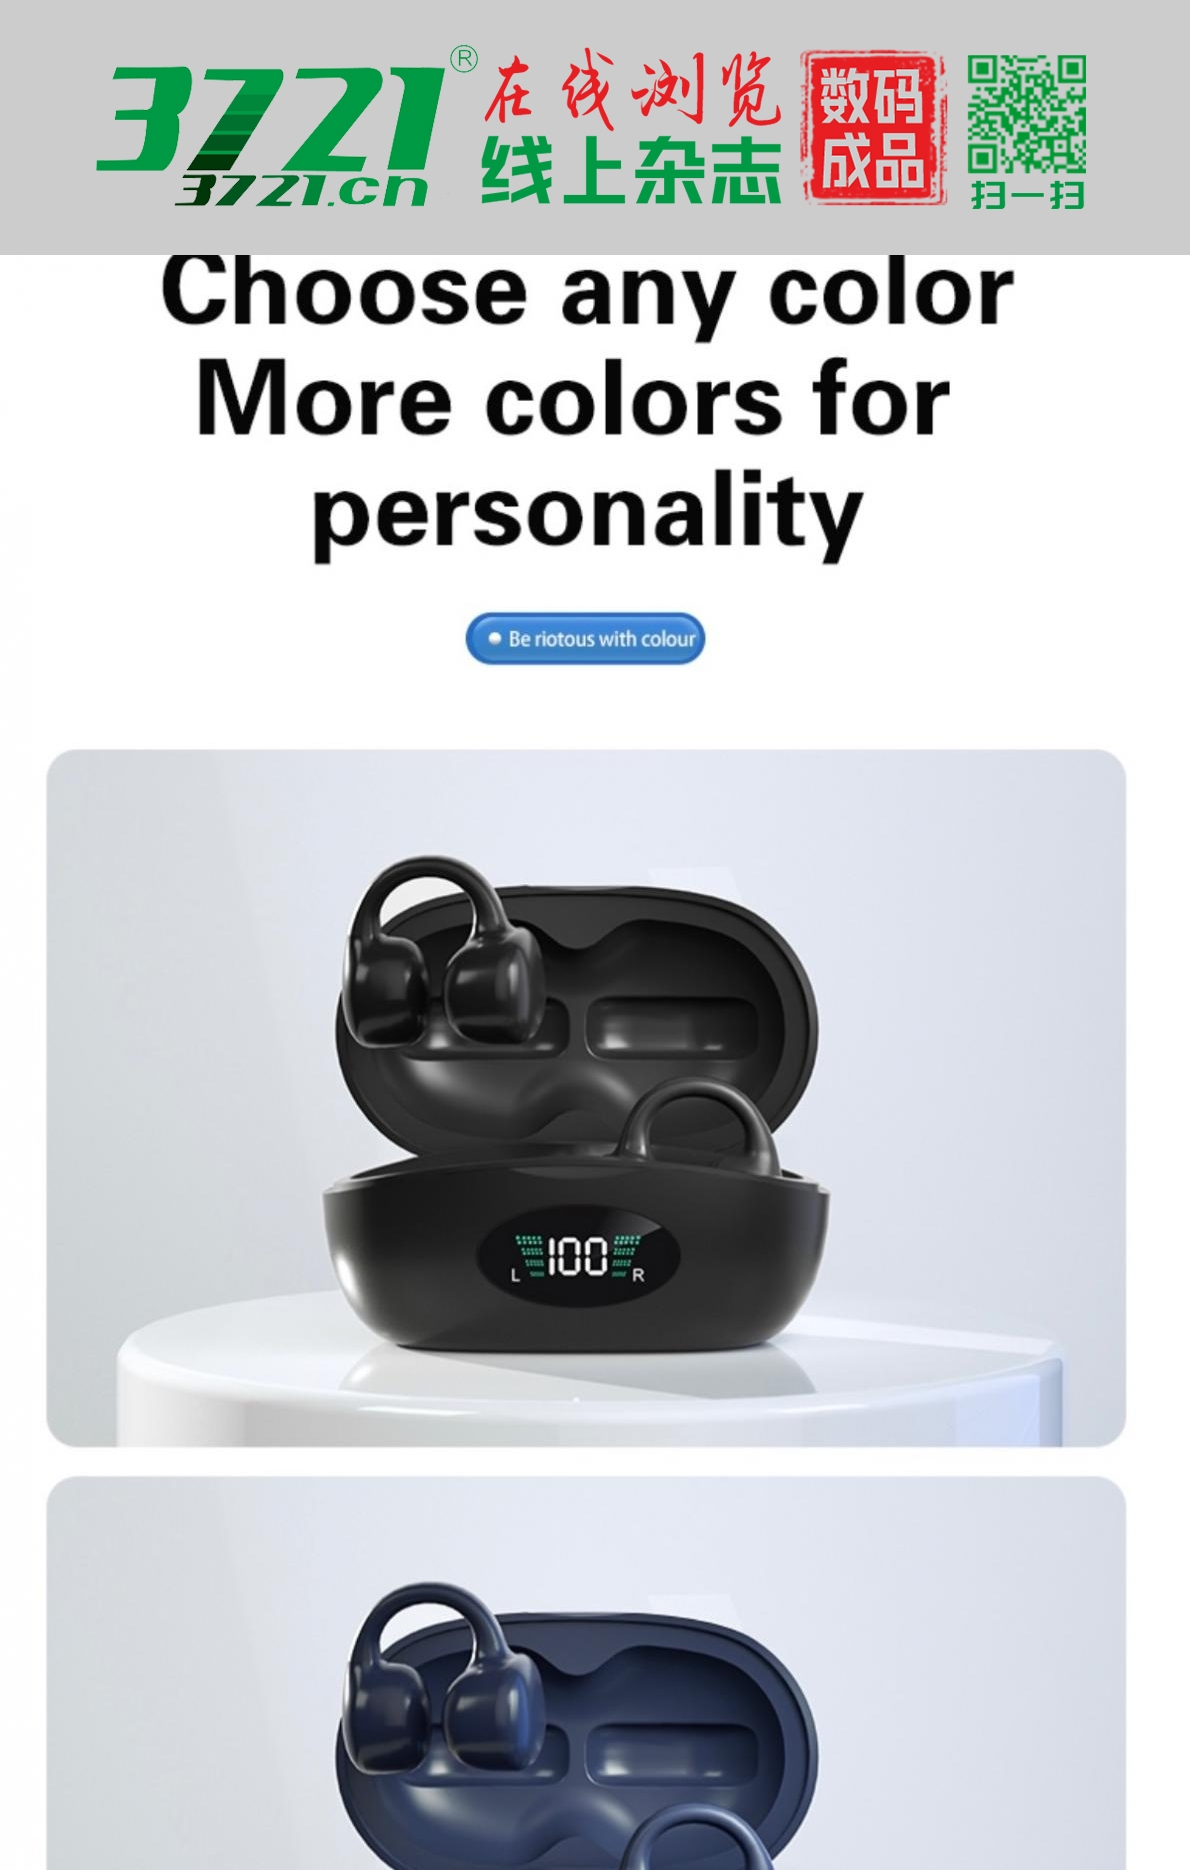Click the More colors for heading line

(x=573, y=400)
